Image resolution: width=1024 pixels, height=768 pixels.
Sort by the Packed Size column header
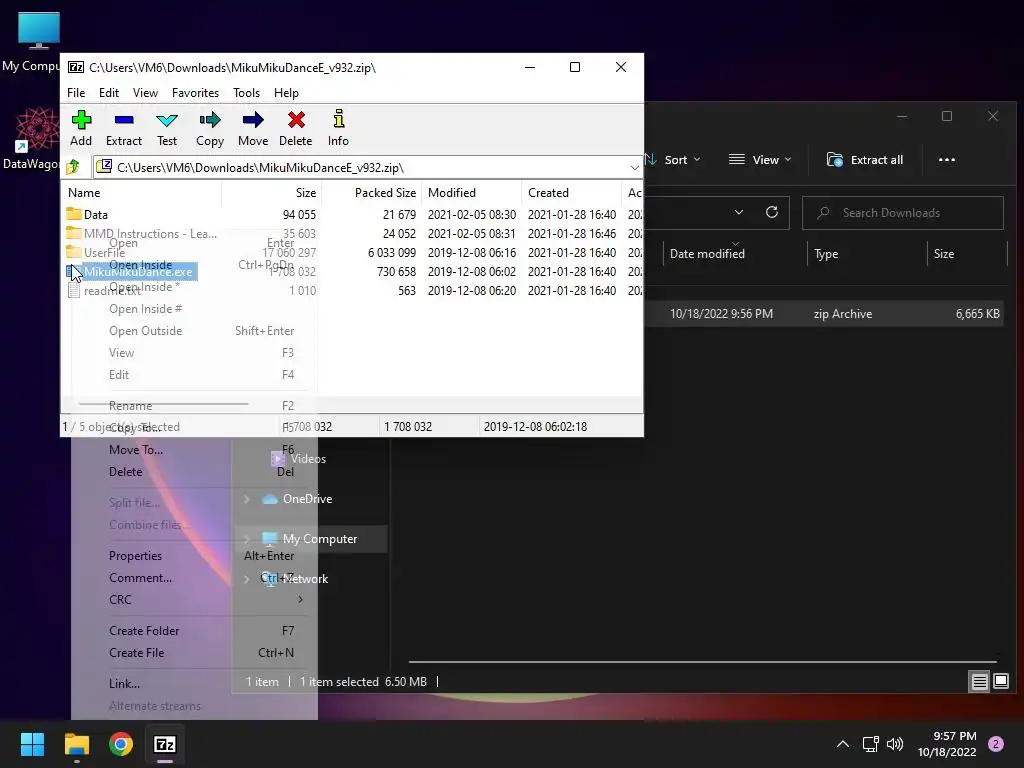[371, 193]
